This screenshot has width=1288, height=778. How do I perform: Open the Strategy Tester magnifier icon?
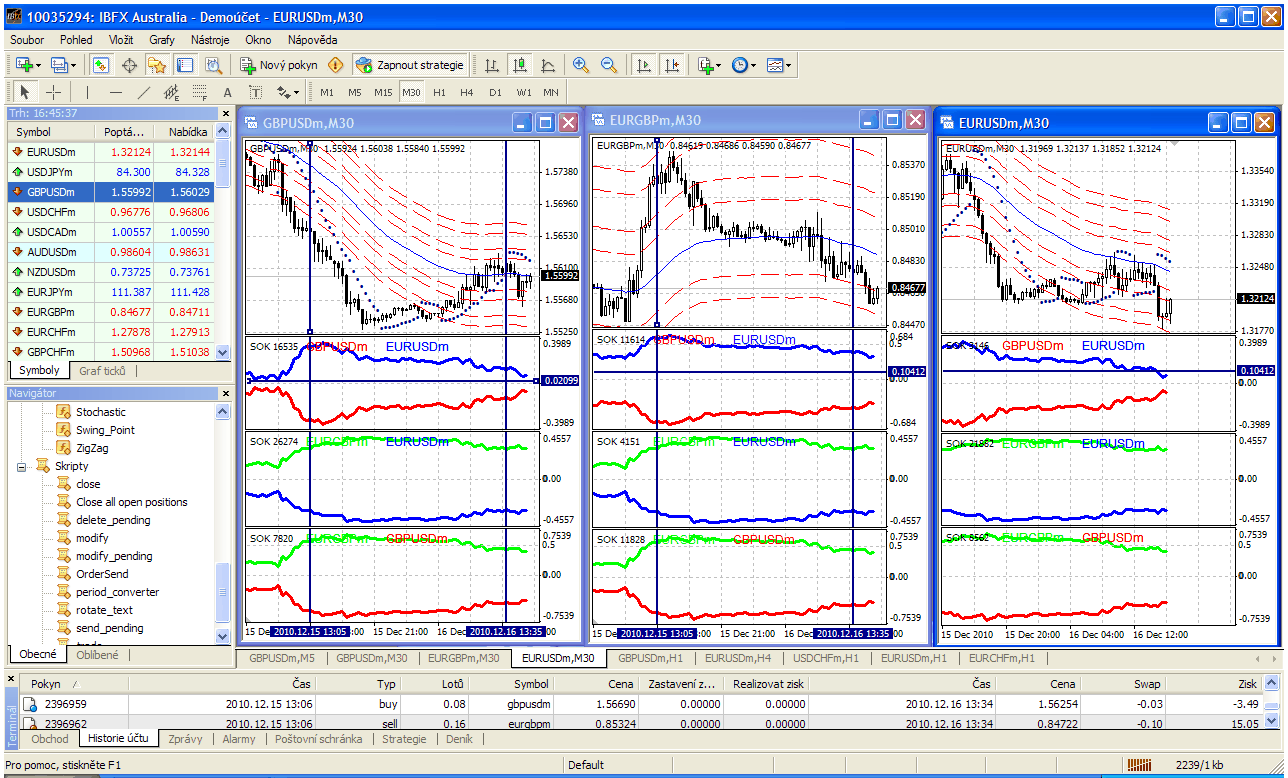point(213,65)
